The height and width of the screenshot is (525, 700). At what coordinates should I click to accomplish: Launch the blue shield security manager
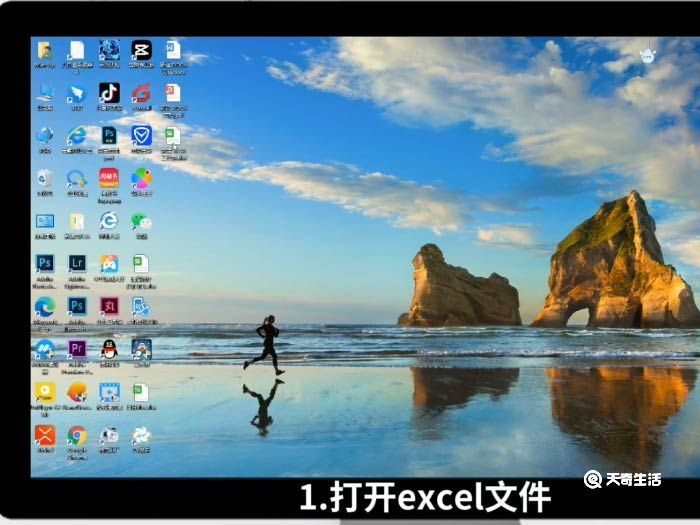point(141,136)
